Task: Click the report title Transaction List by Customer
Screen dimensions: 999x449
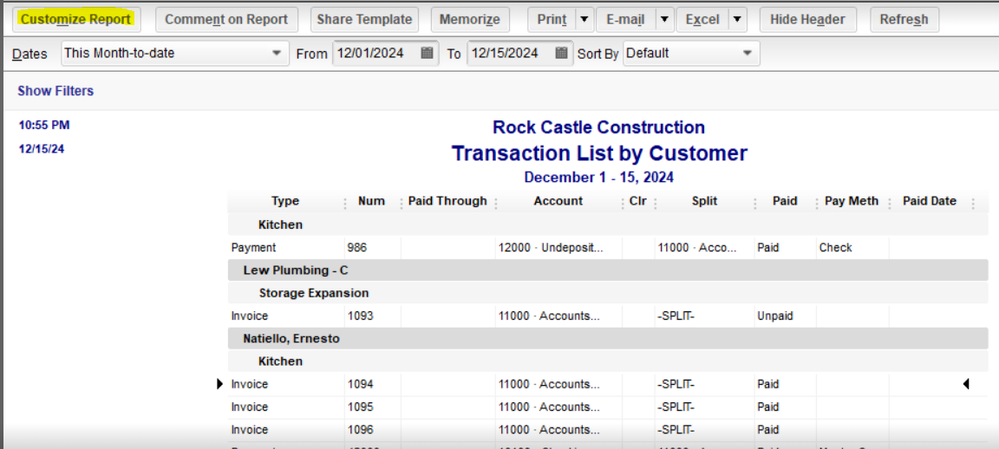Action: (x=599, y=153)
